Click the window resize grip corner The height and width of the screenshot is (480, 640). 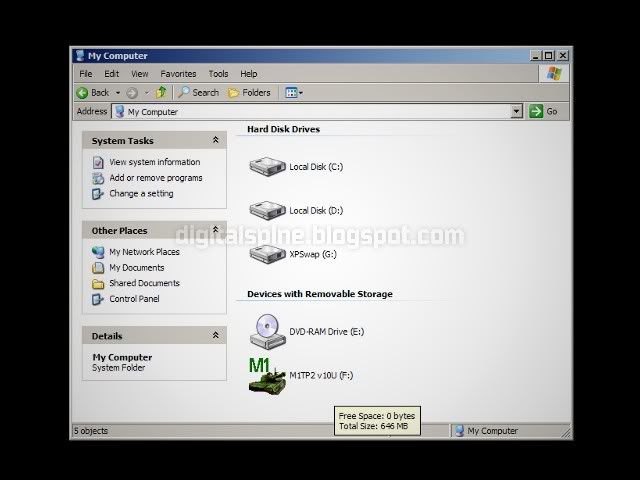point(566,432)
